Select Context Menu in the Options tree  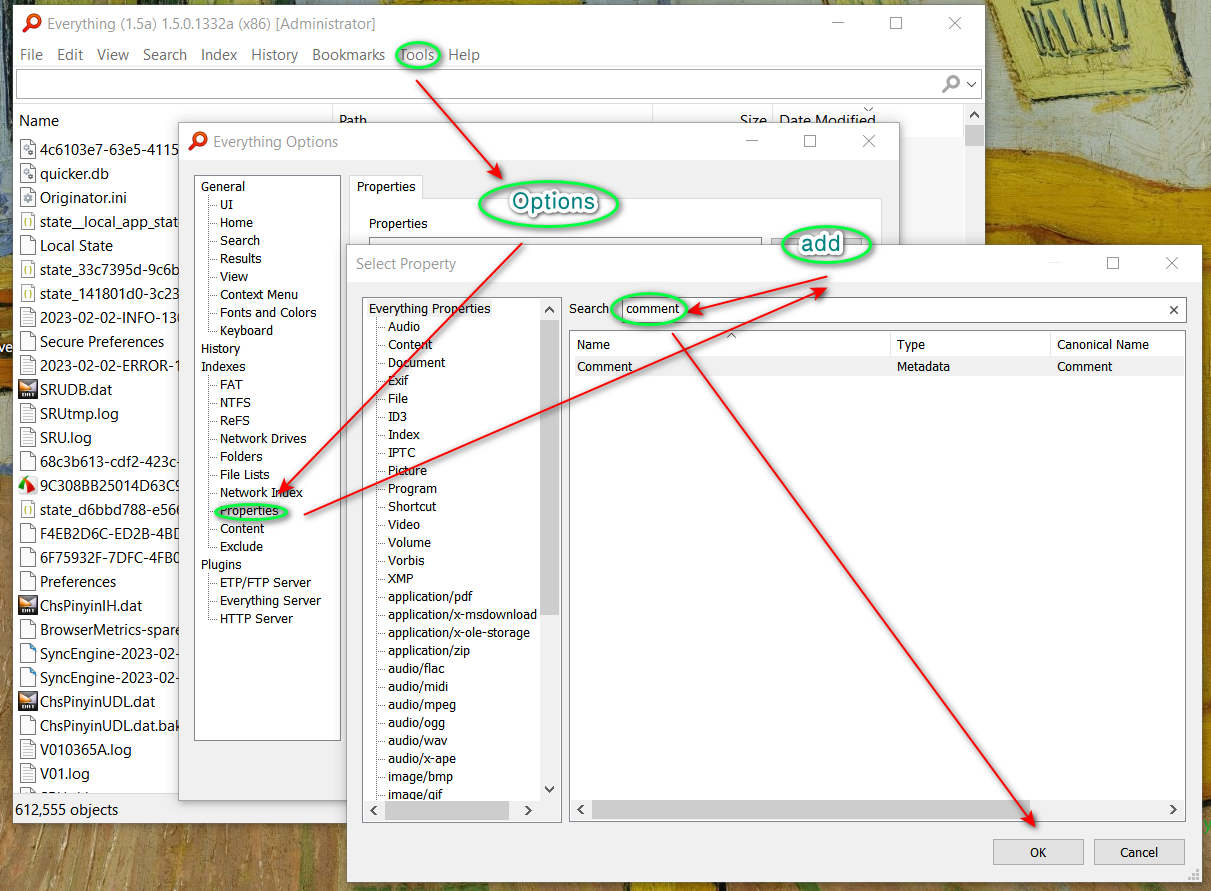(259, 295)
